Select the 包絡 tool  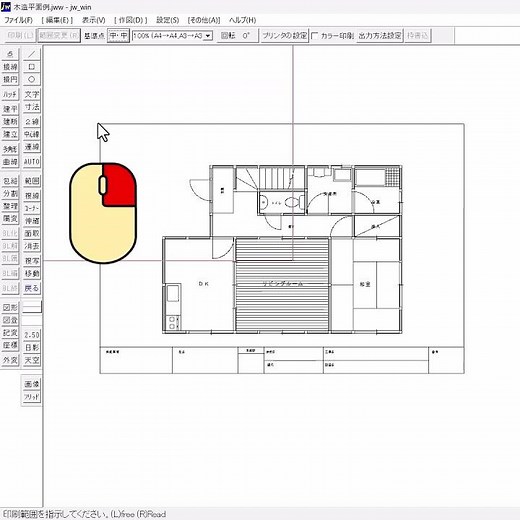coord(10,181)
